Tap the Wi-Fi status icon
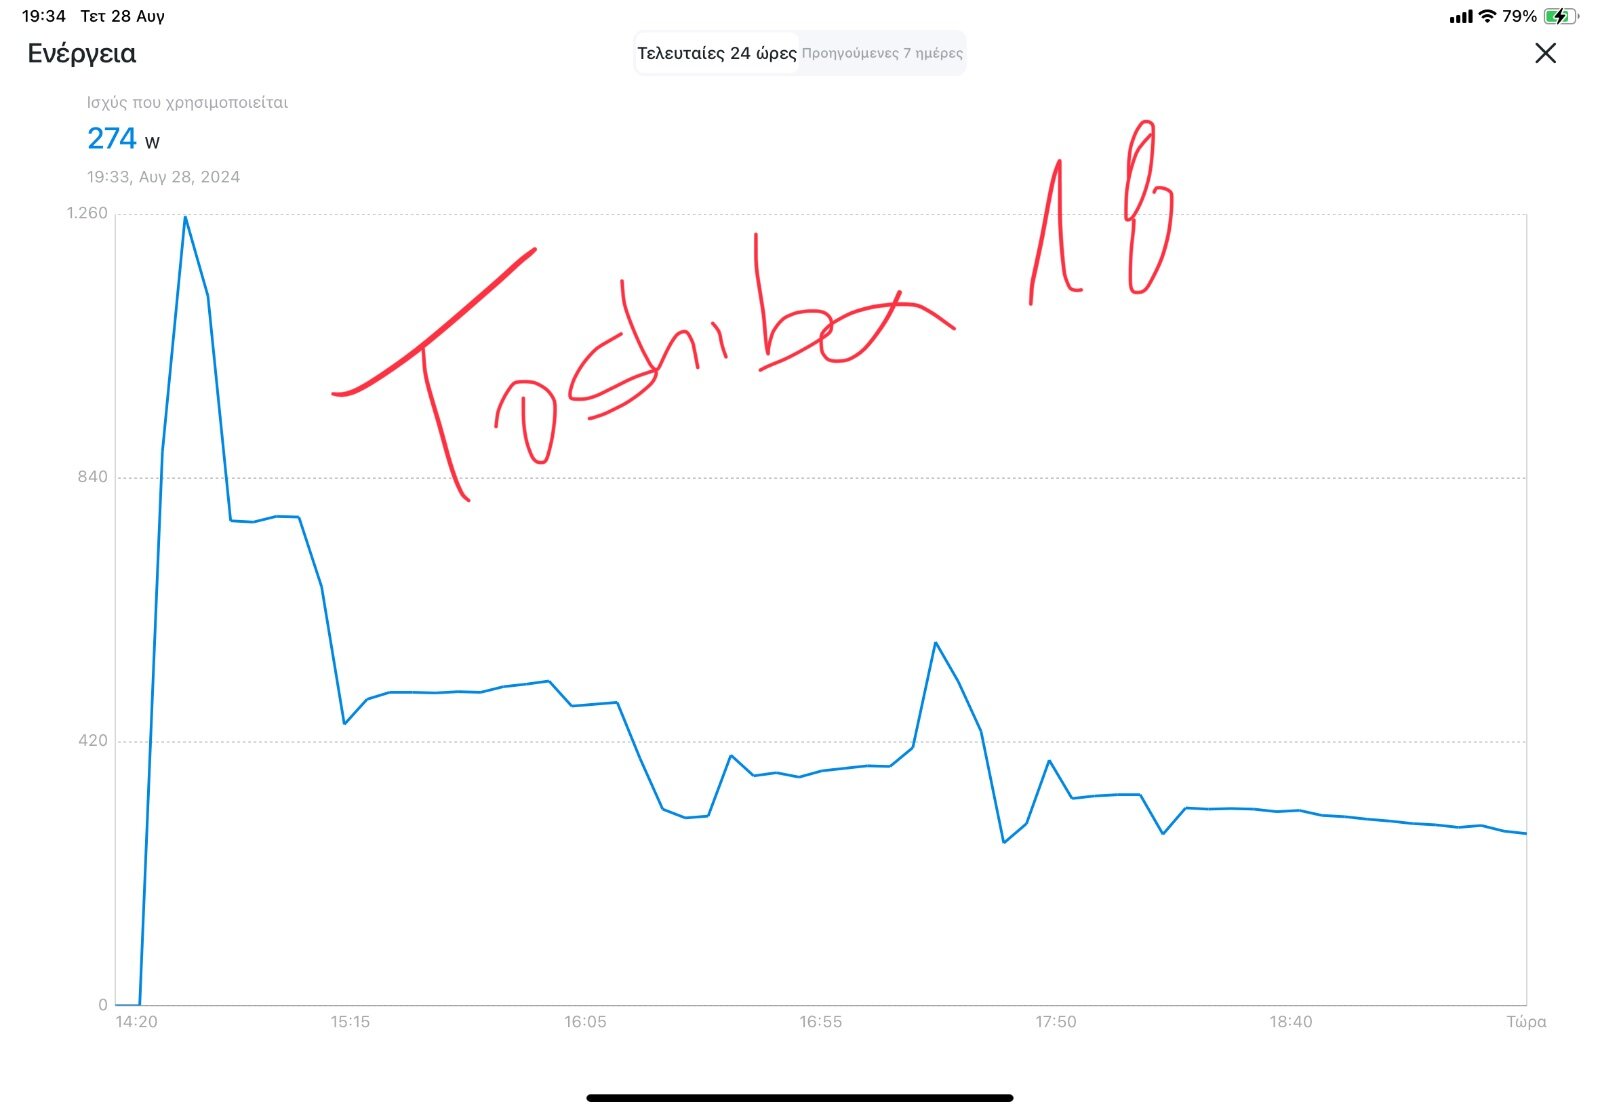1600x1112 pixels. coord(1487,16)
